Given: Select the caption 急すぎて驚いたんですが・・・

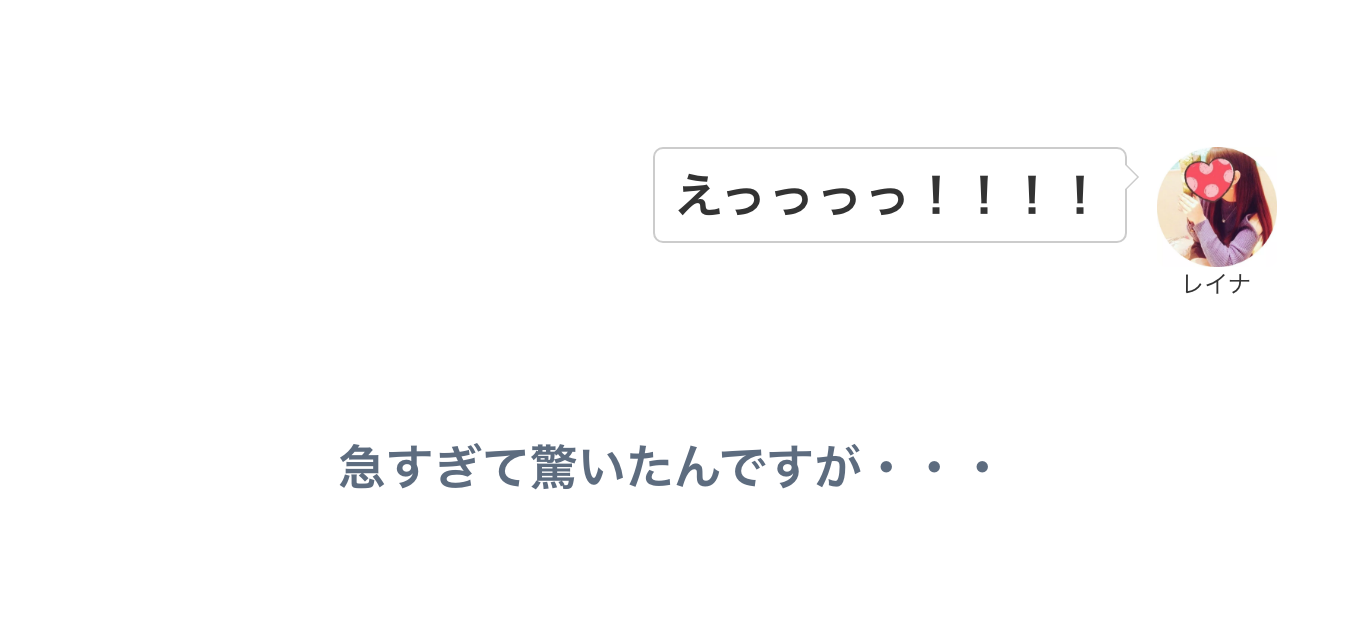Looking at the screenshot, I should pyautogui.click(x=666, y=466).
